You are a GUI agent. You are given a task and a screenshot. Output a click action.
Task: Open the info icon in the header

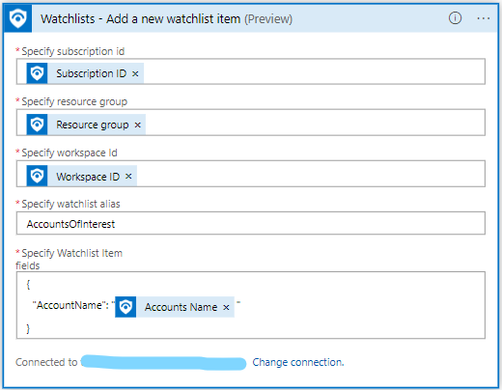tap(455, 18)
